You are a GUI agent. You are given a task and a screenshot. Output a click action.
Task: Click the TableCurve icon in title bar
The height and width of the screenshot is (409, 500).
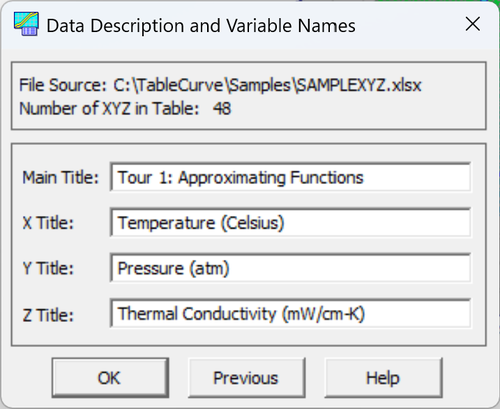(26, 24)
